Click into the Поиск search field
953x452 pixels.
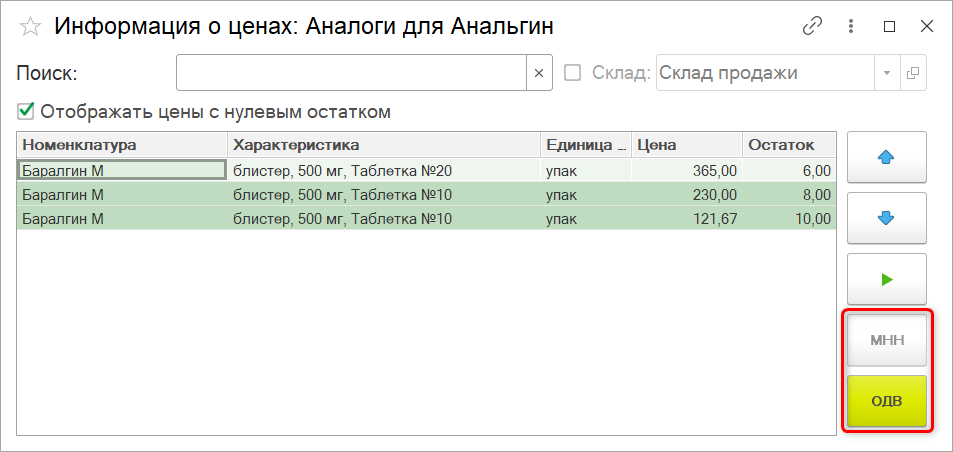[351, 73]
